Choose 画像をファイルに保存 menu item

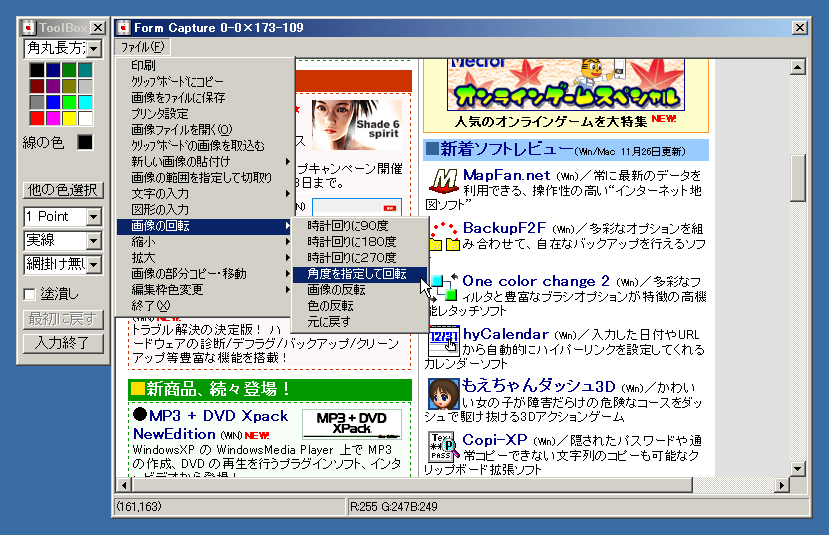coord(205,97)
